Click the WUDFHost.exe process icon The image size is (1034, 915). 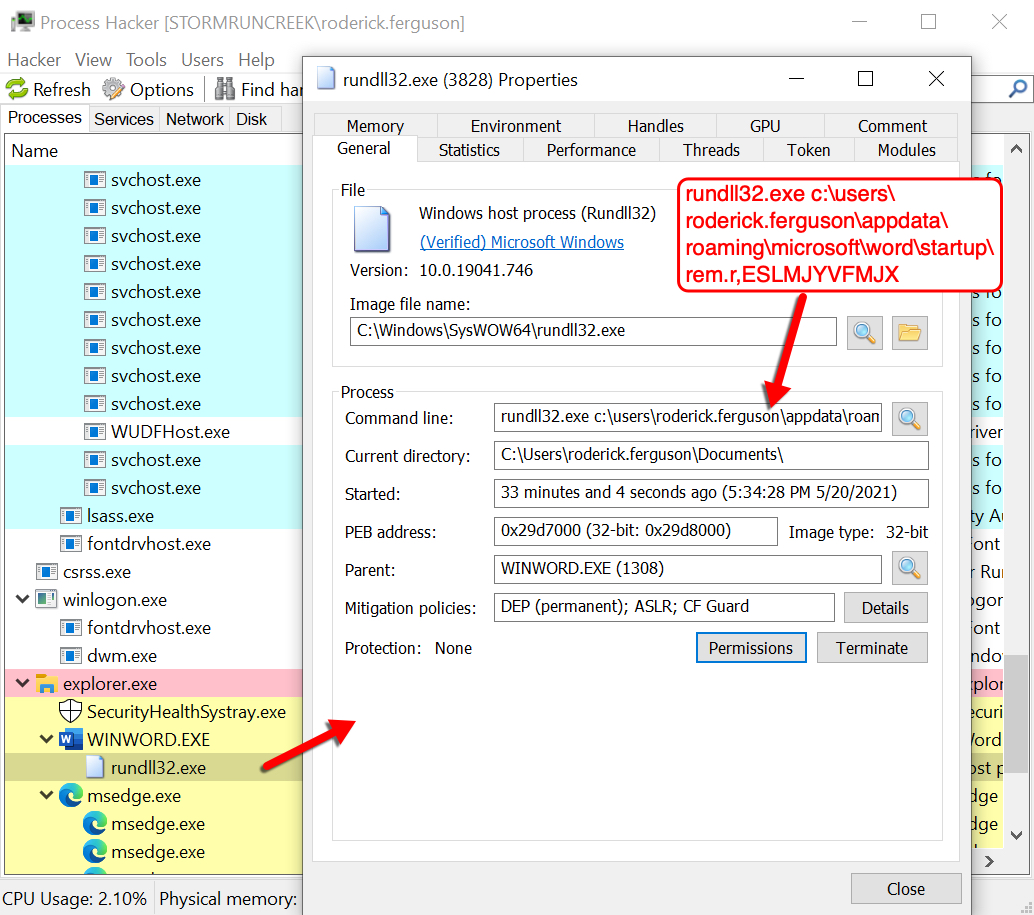click(x=95, y=432)
